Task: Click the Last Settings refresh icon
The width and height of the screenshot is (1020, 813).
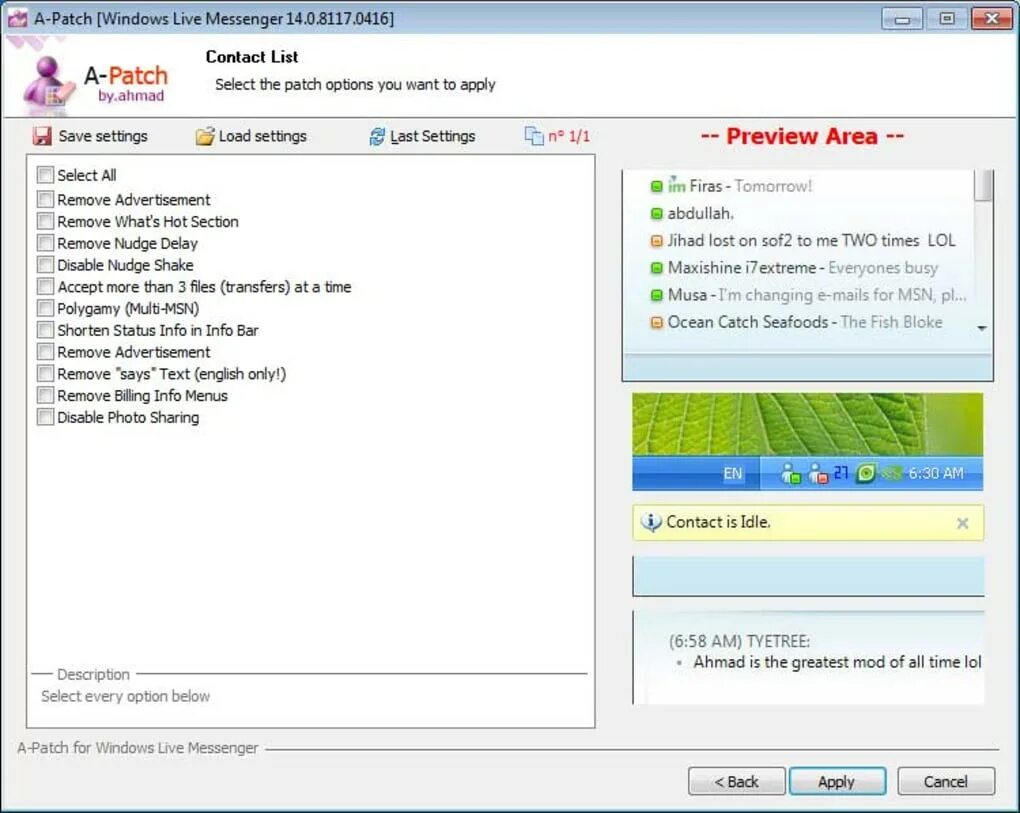Action: [377, 136]
